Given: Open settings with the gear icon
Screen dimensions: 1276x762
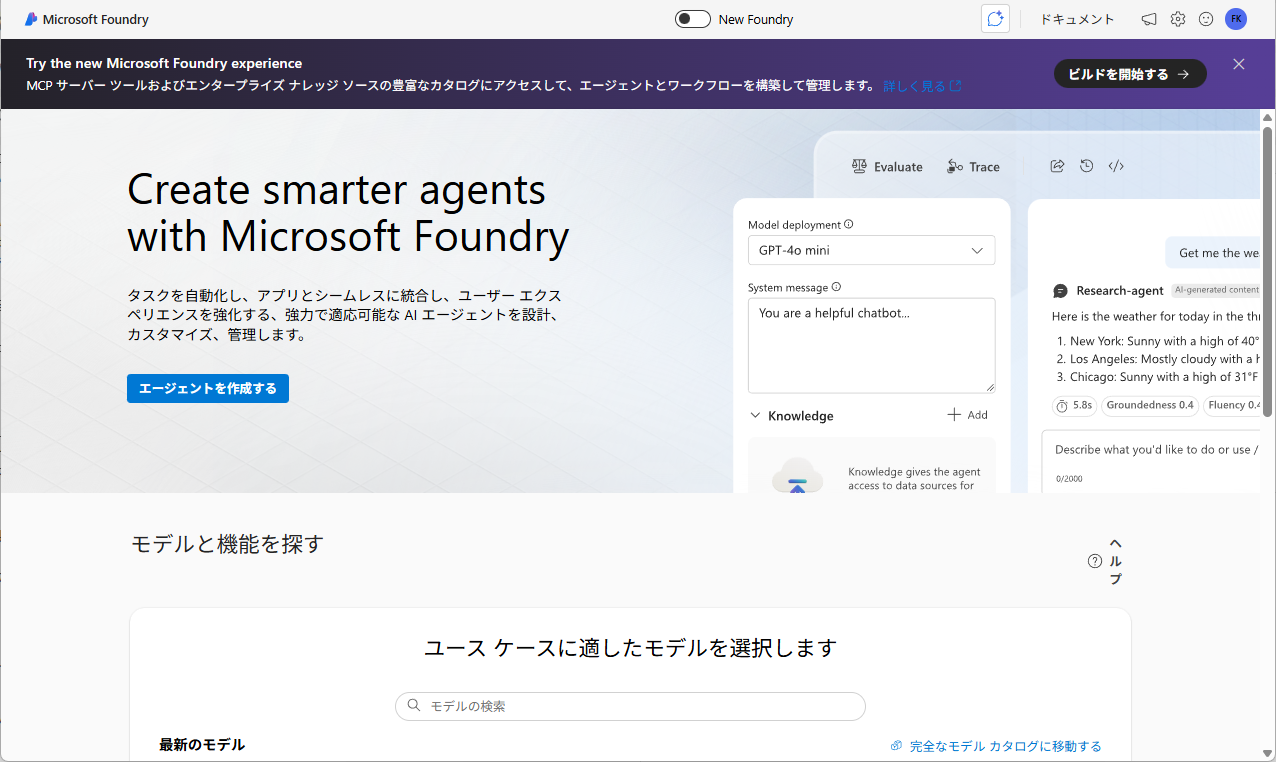Looking at the screenshot, I should tap(1177, 18).
